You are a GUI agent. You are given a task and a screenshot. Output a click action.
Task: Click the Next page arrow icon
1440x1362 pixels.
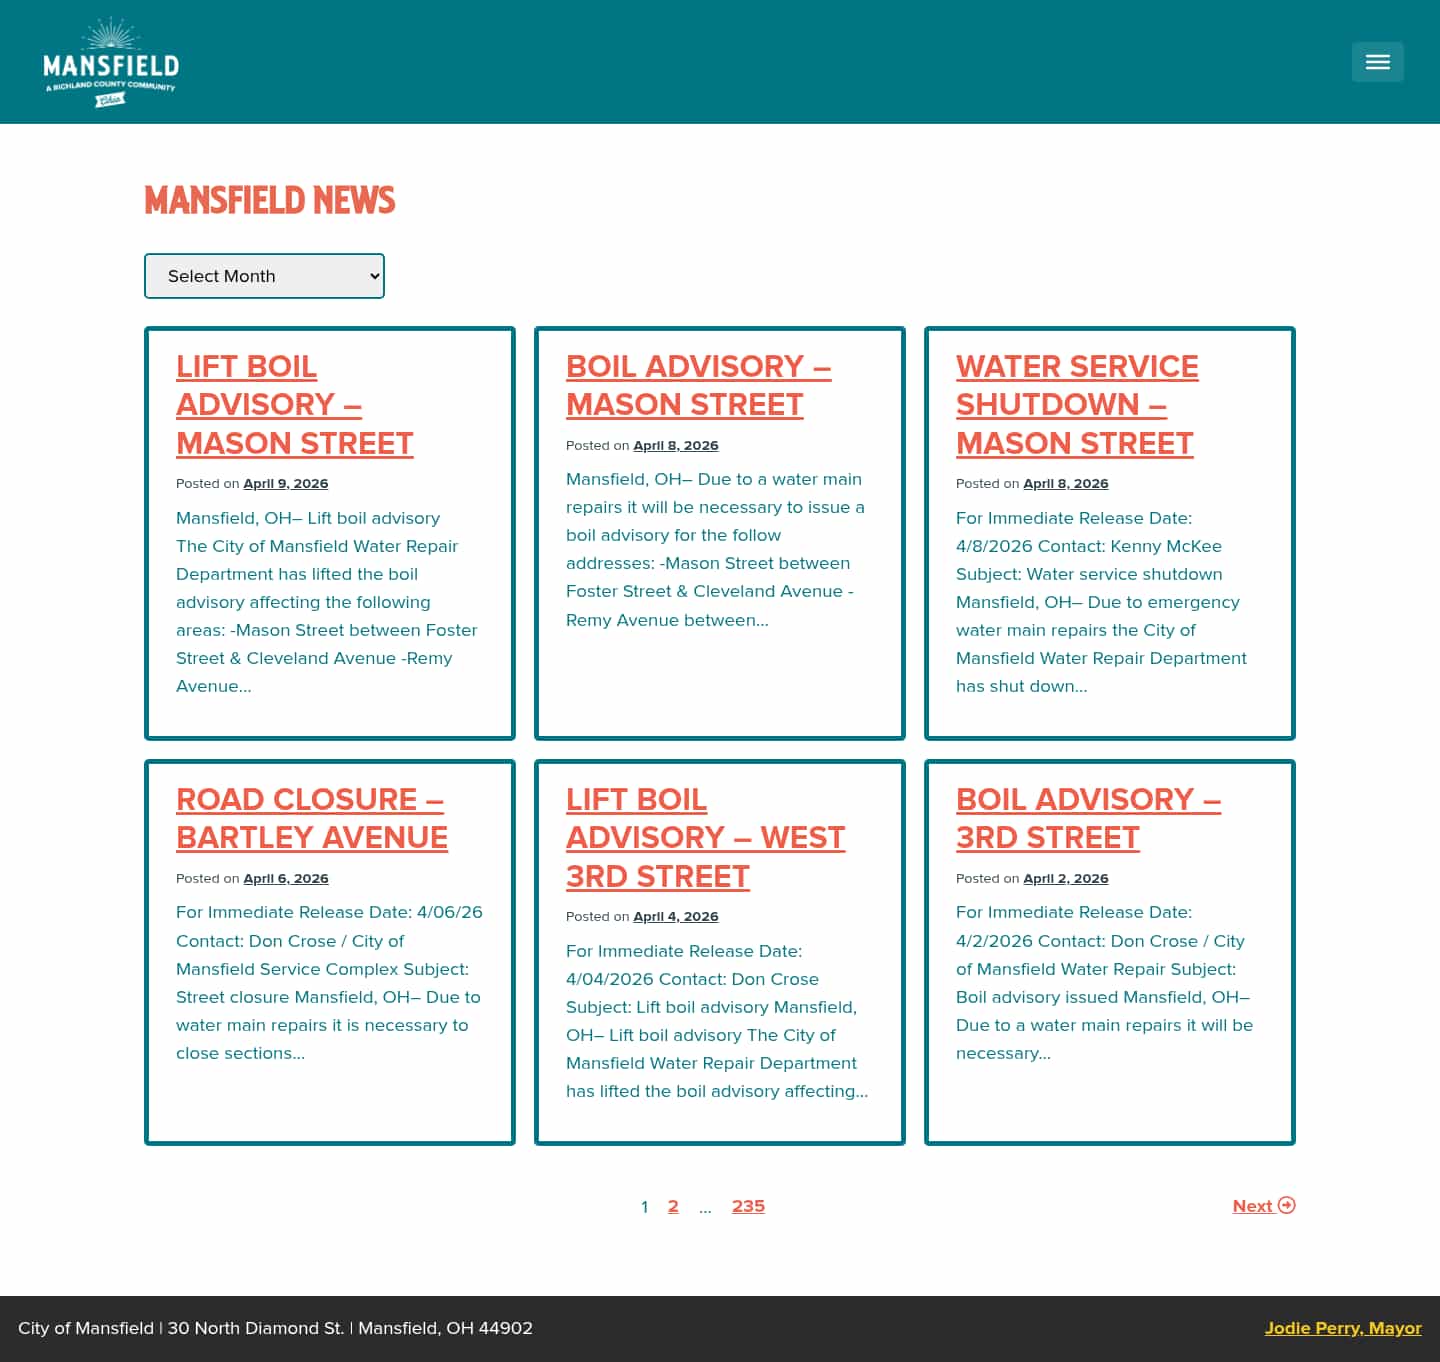pyautogui.click(x=1286, y=1206)
